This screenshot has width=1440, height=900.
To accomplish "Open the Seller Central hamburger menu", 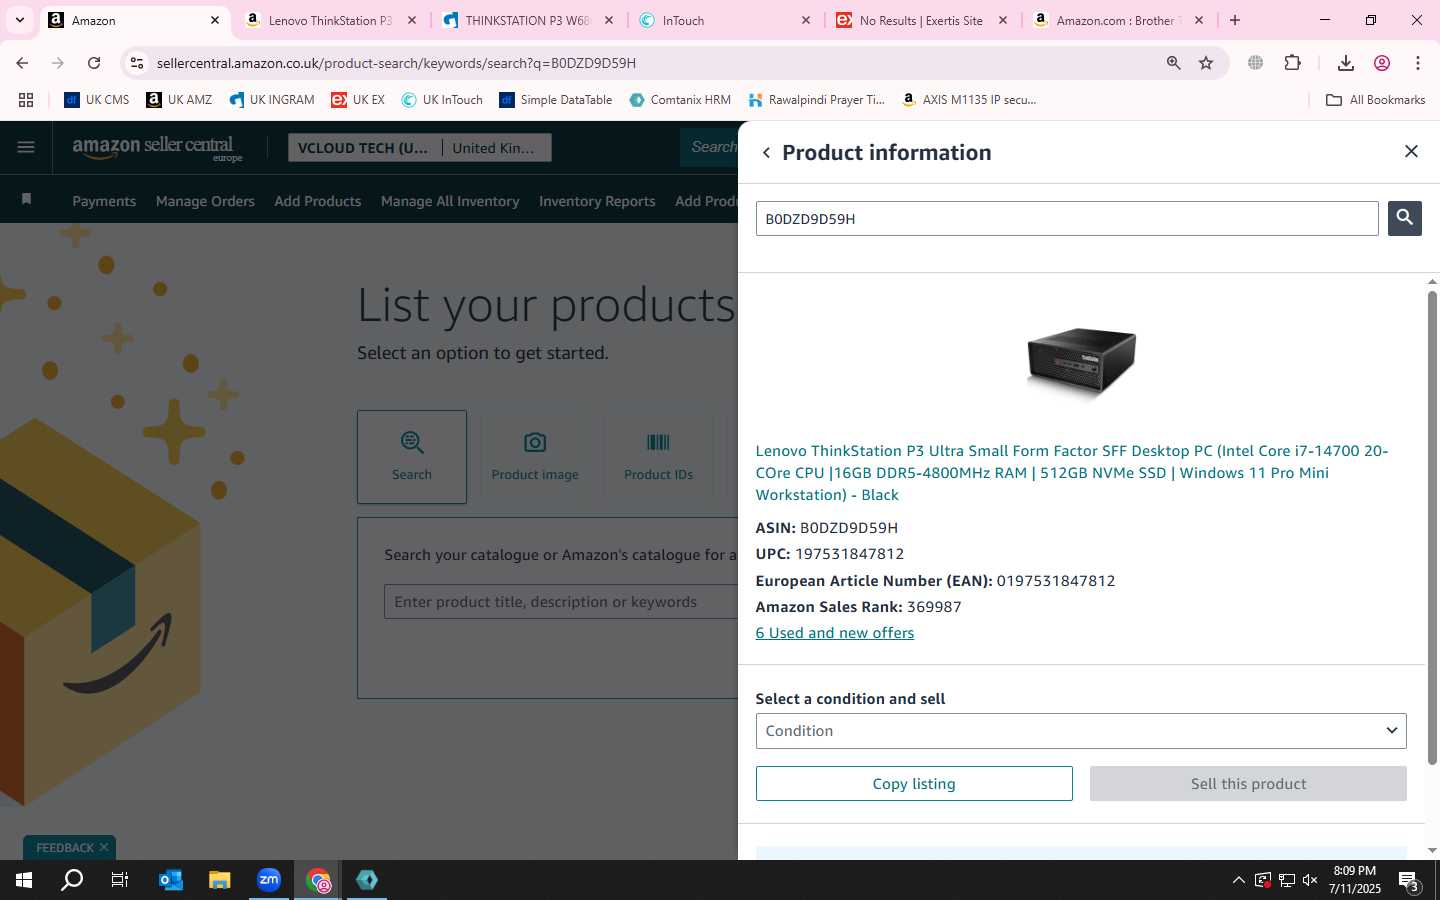I will [26, 148].
